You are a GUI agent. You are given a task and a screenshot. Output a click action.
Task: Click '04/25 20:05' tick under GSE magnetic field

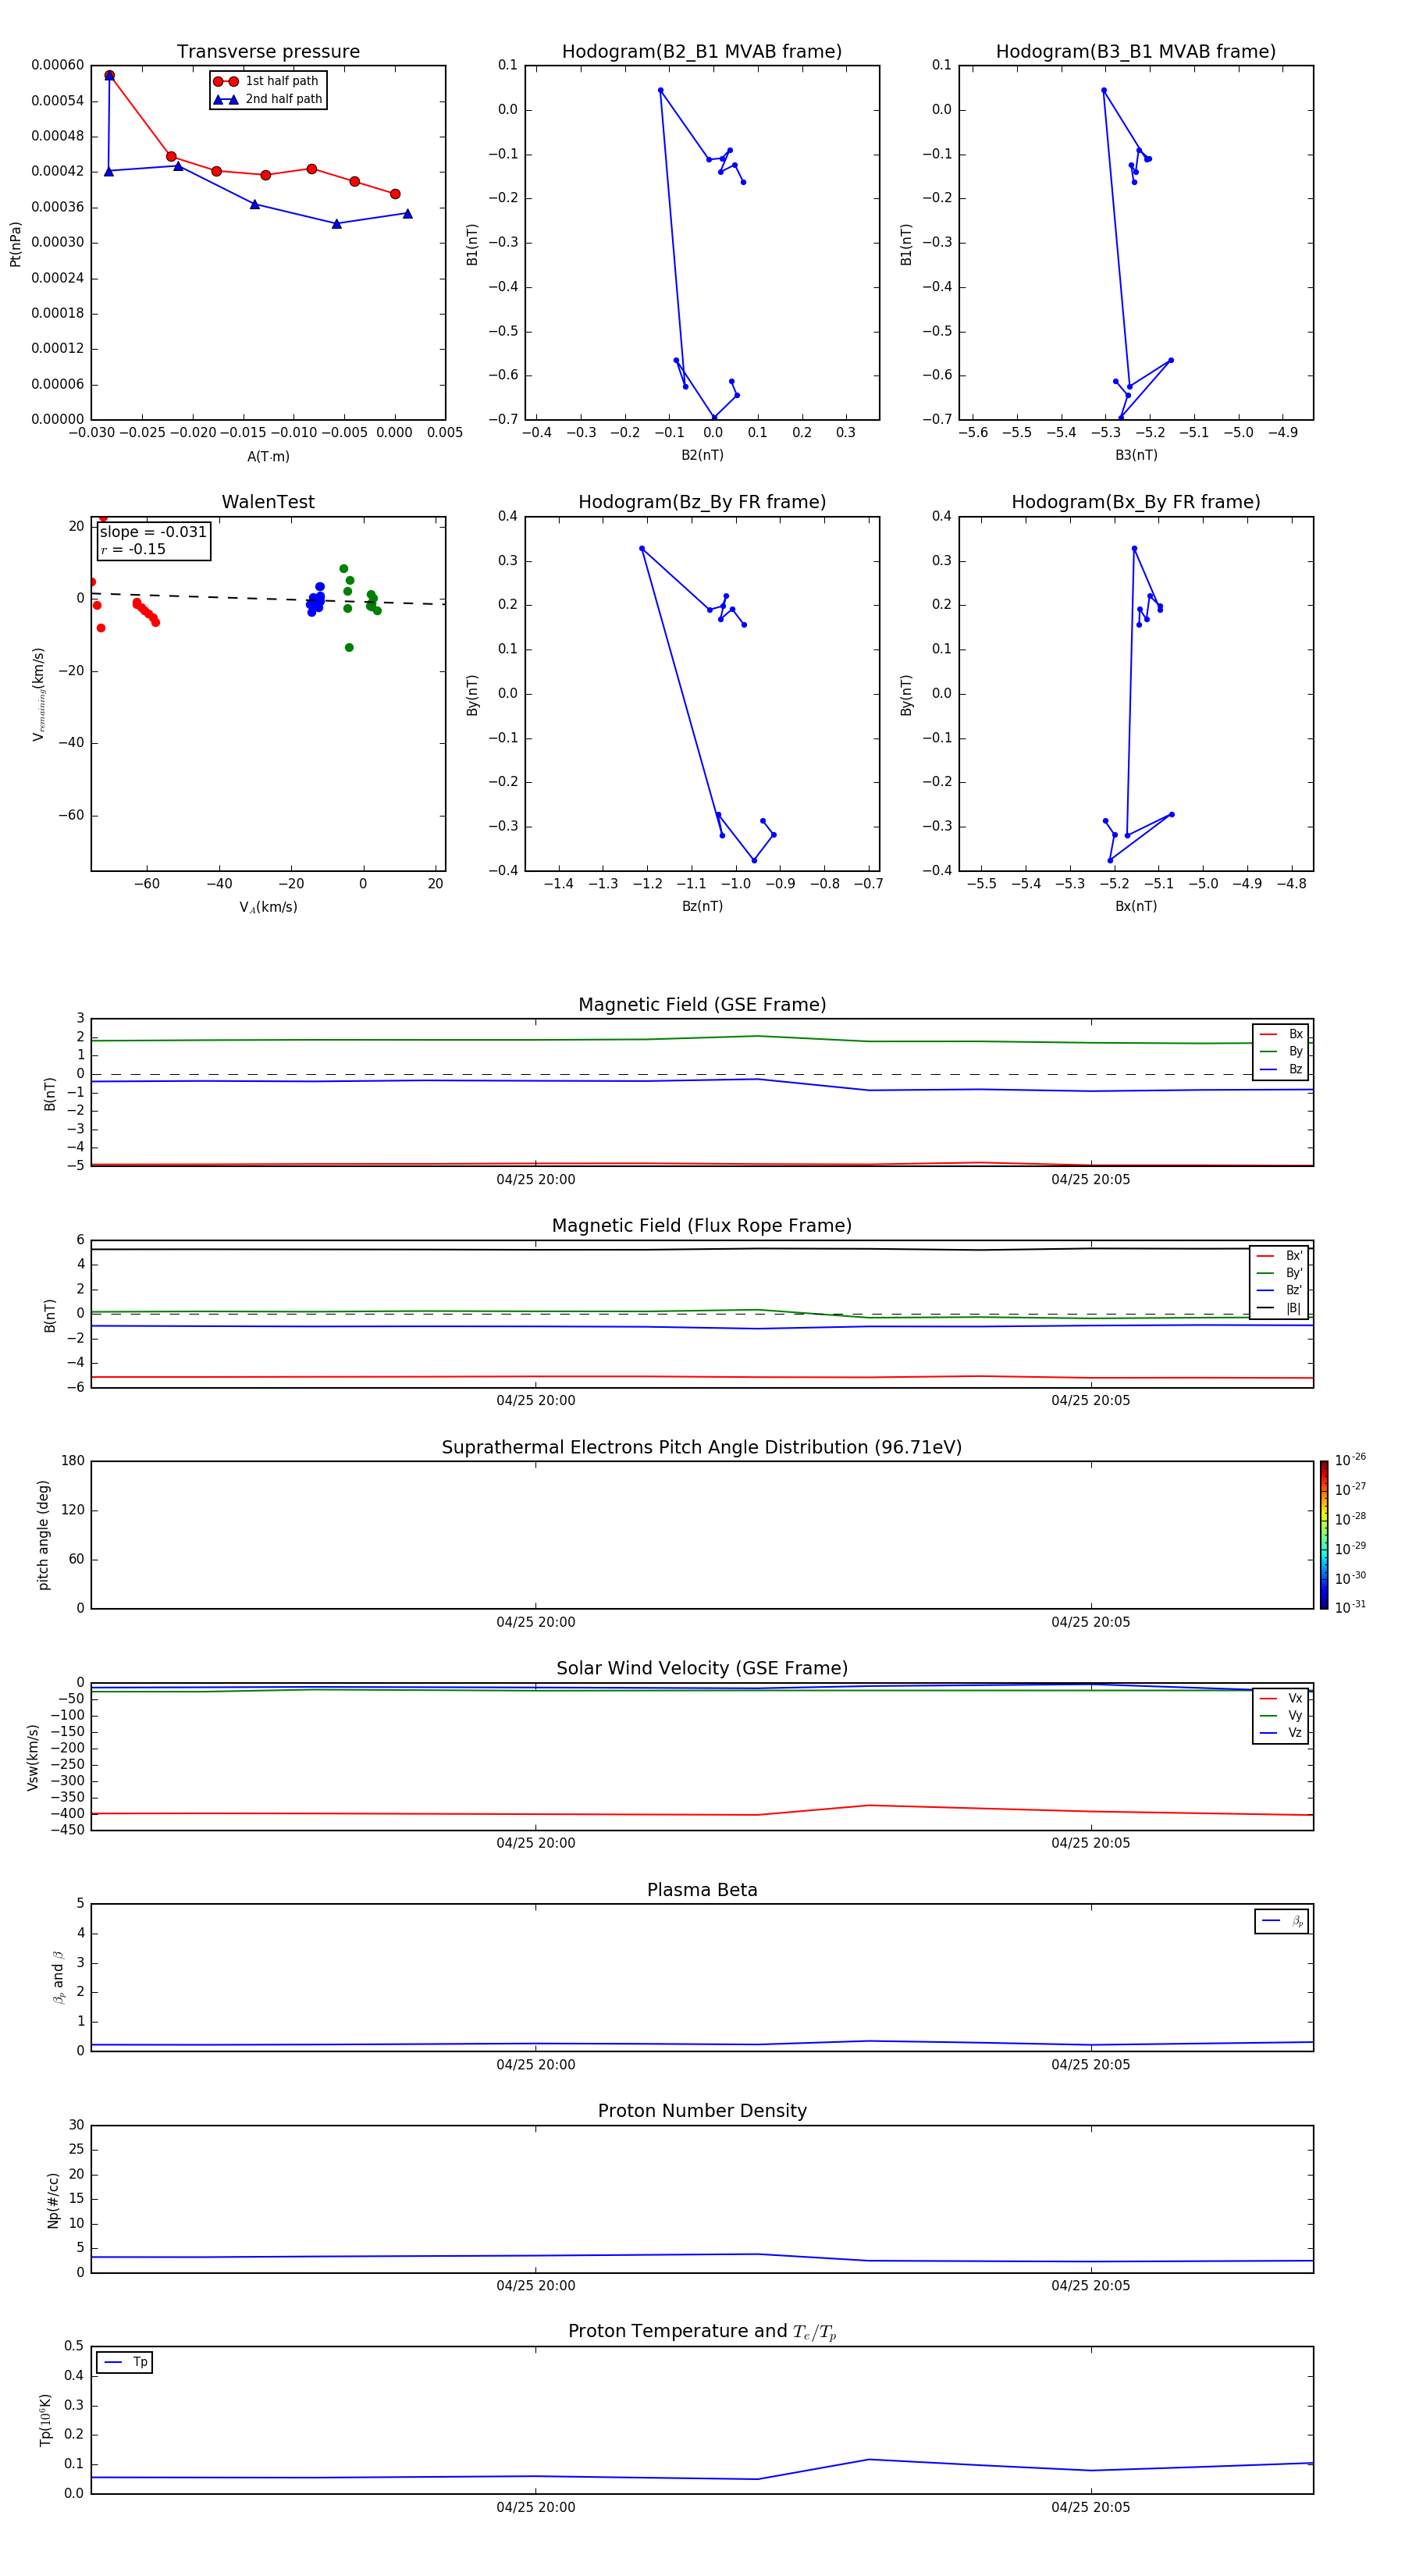1091,1180
